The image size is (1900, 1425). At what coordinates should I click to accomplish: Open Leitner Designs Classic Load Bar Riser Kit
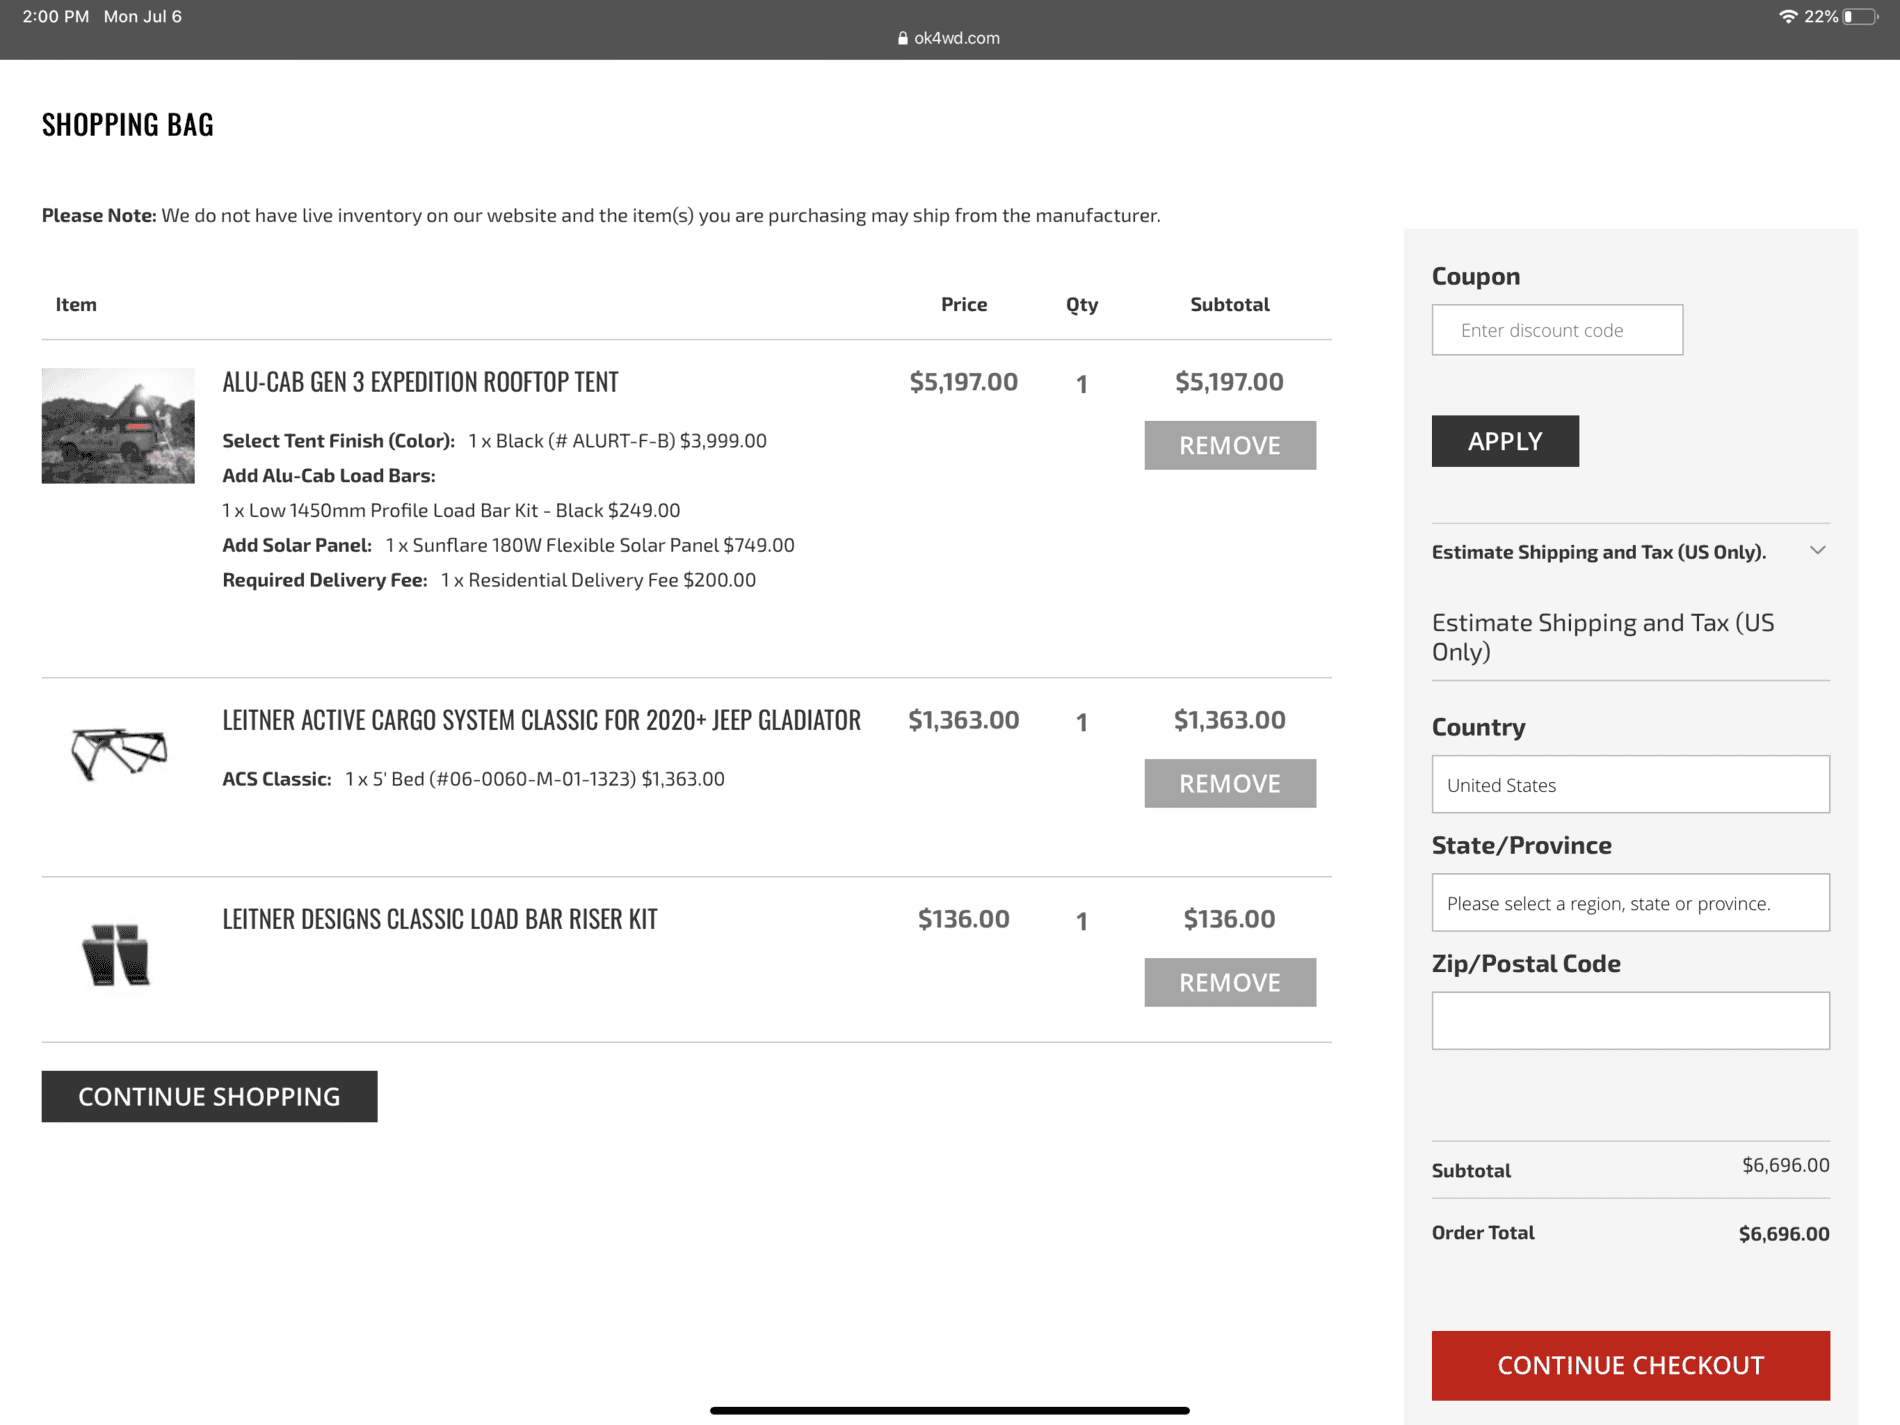point(440,919)
